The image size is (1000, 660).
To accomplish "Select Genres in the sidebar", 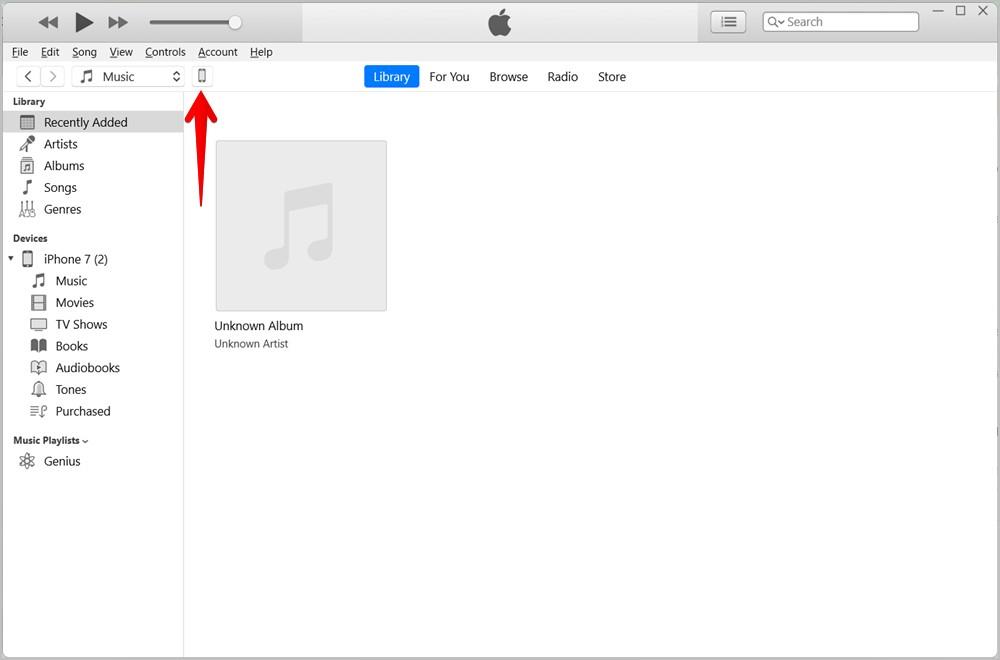I will pyautogui.click(x=93, y=209).
